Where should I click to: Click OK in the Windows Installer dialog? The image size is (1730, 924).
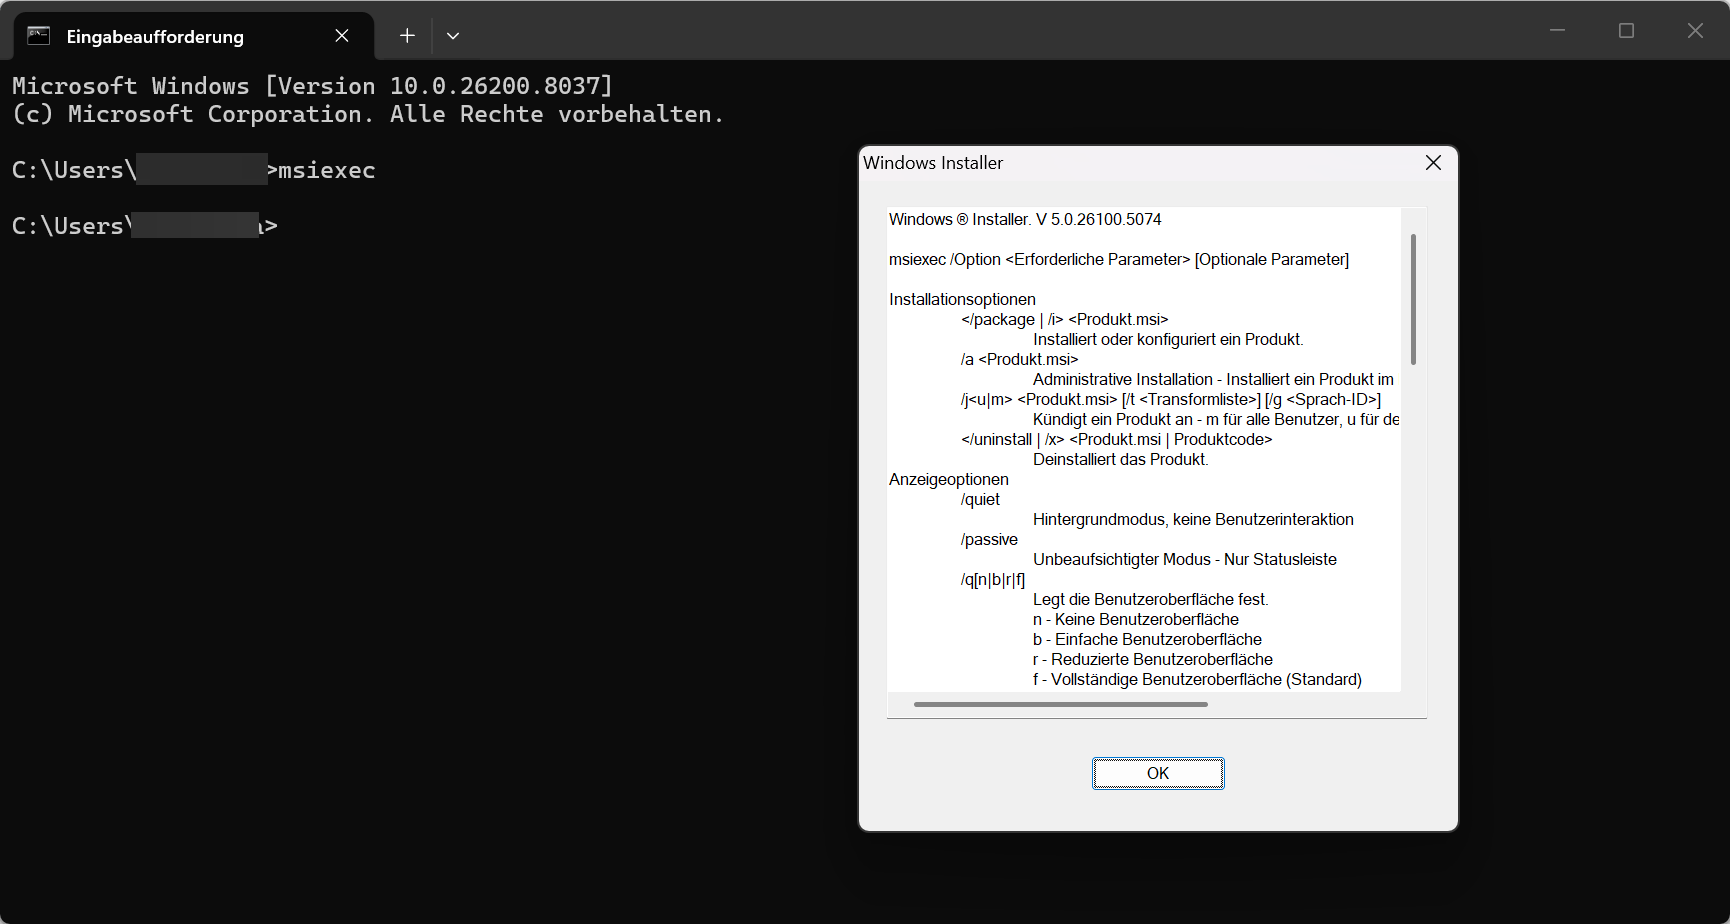pos(1158,773)
